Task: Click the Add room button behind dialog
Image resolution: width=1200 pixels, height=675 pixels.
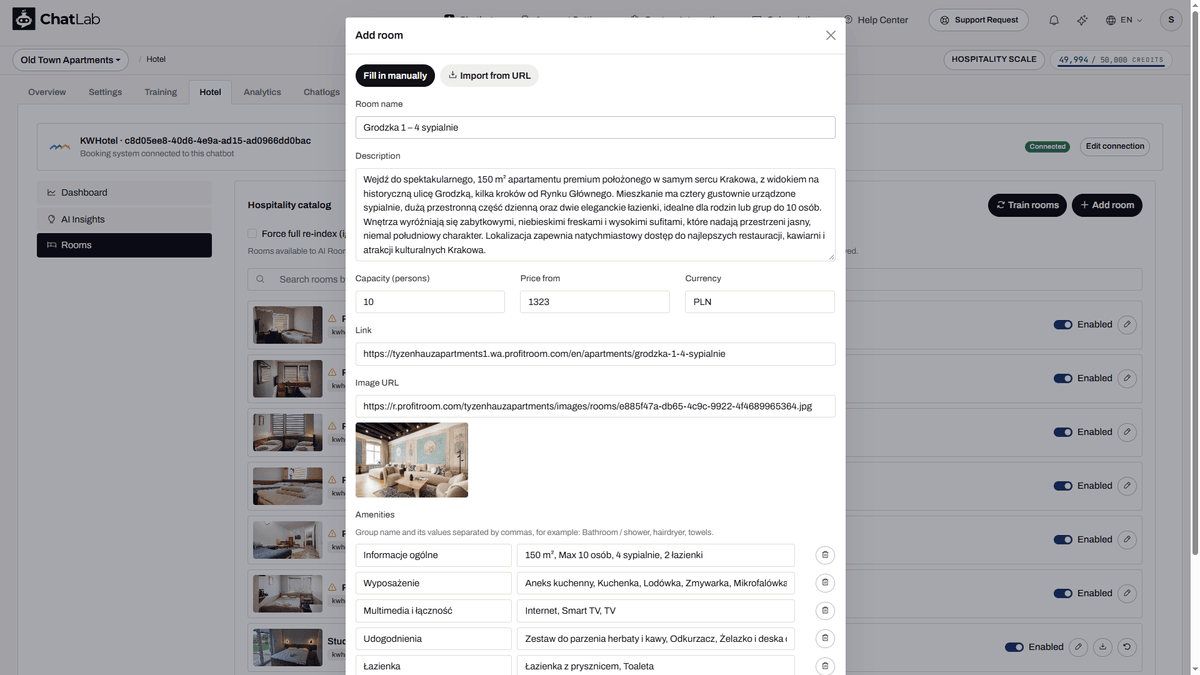Action: click(x=1107, y=205)
